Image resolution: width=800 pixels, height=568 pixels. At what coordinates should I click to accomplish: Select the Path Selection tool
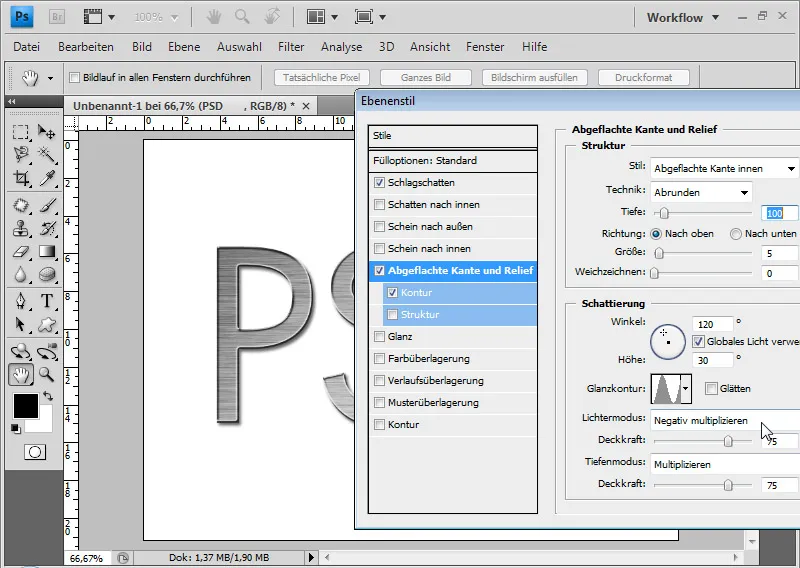[21, 324]
